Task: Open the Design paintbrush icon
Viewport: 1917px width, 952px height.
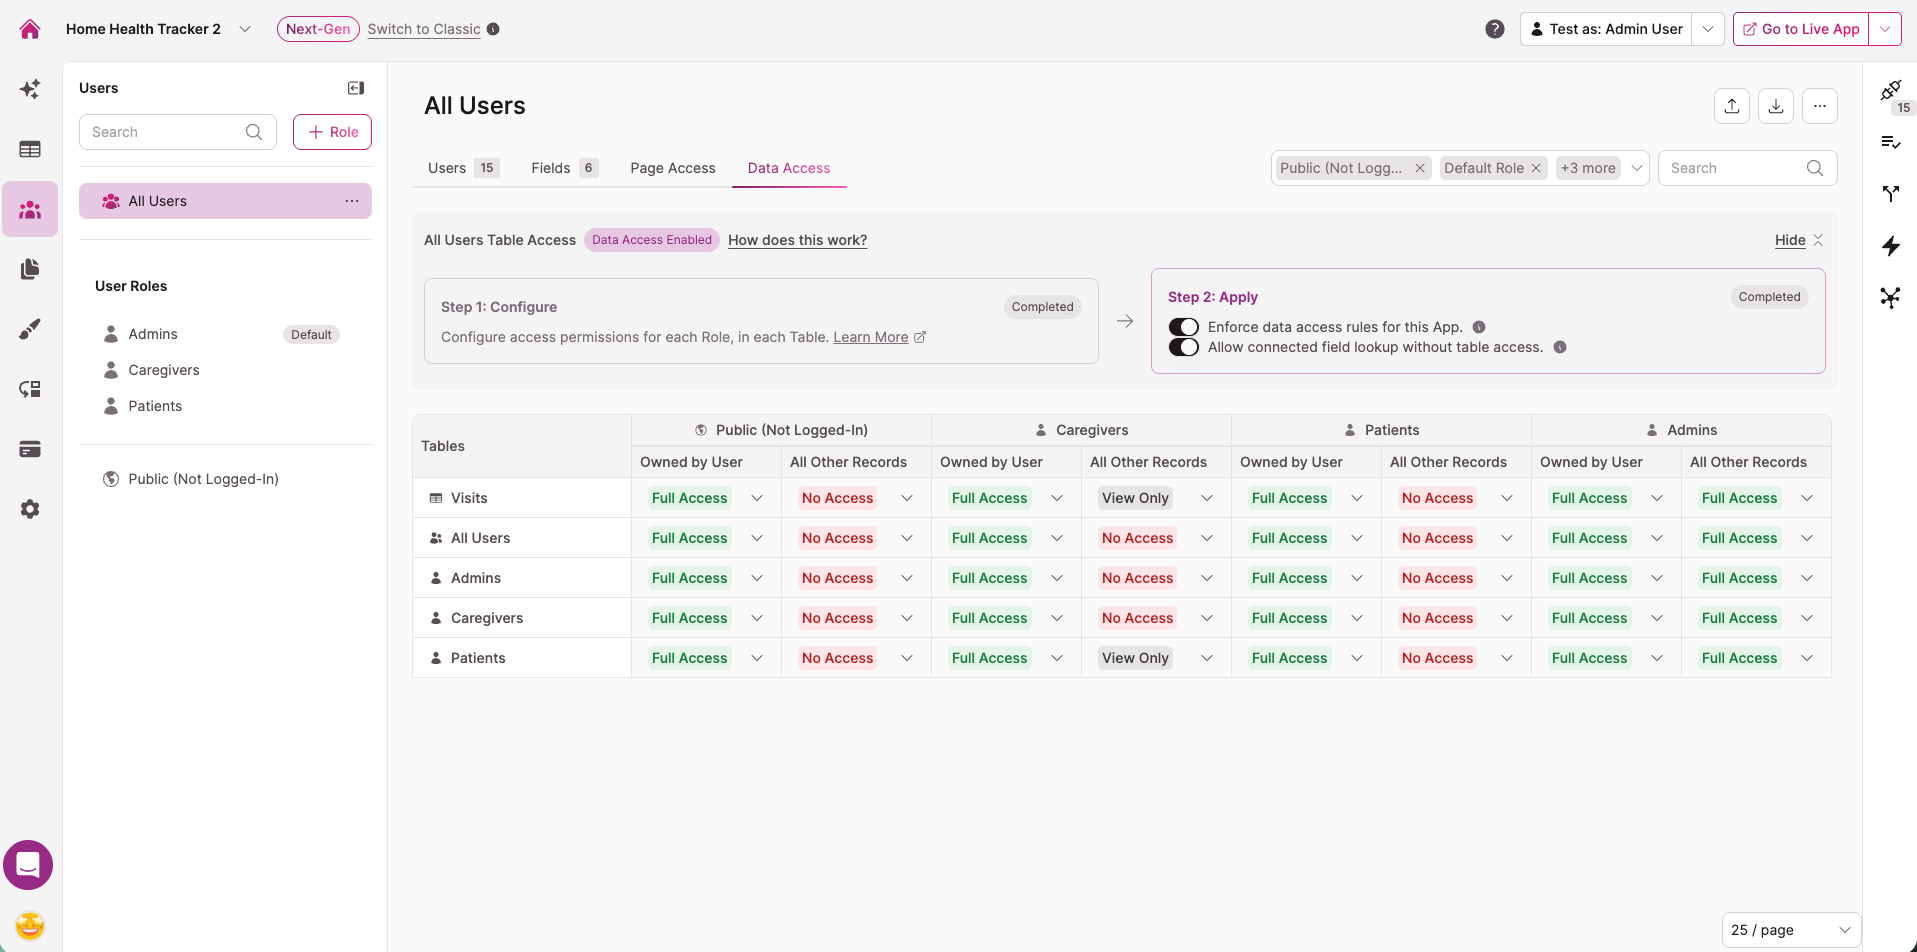Action: coord(30,329)
